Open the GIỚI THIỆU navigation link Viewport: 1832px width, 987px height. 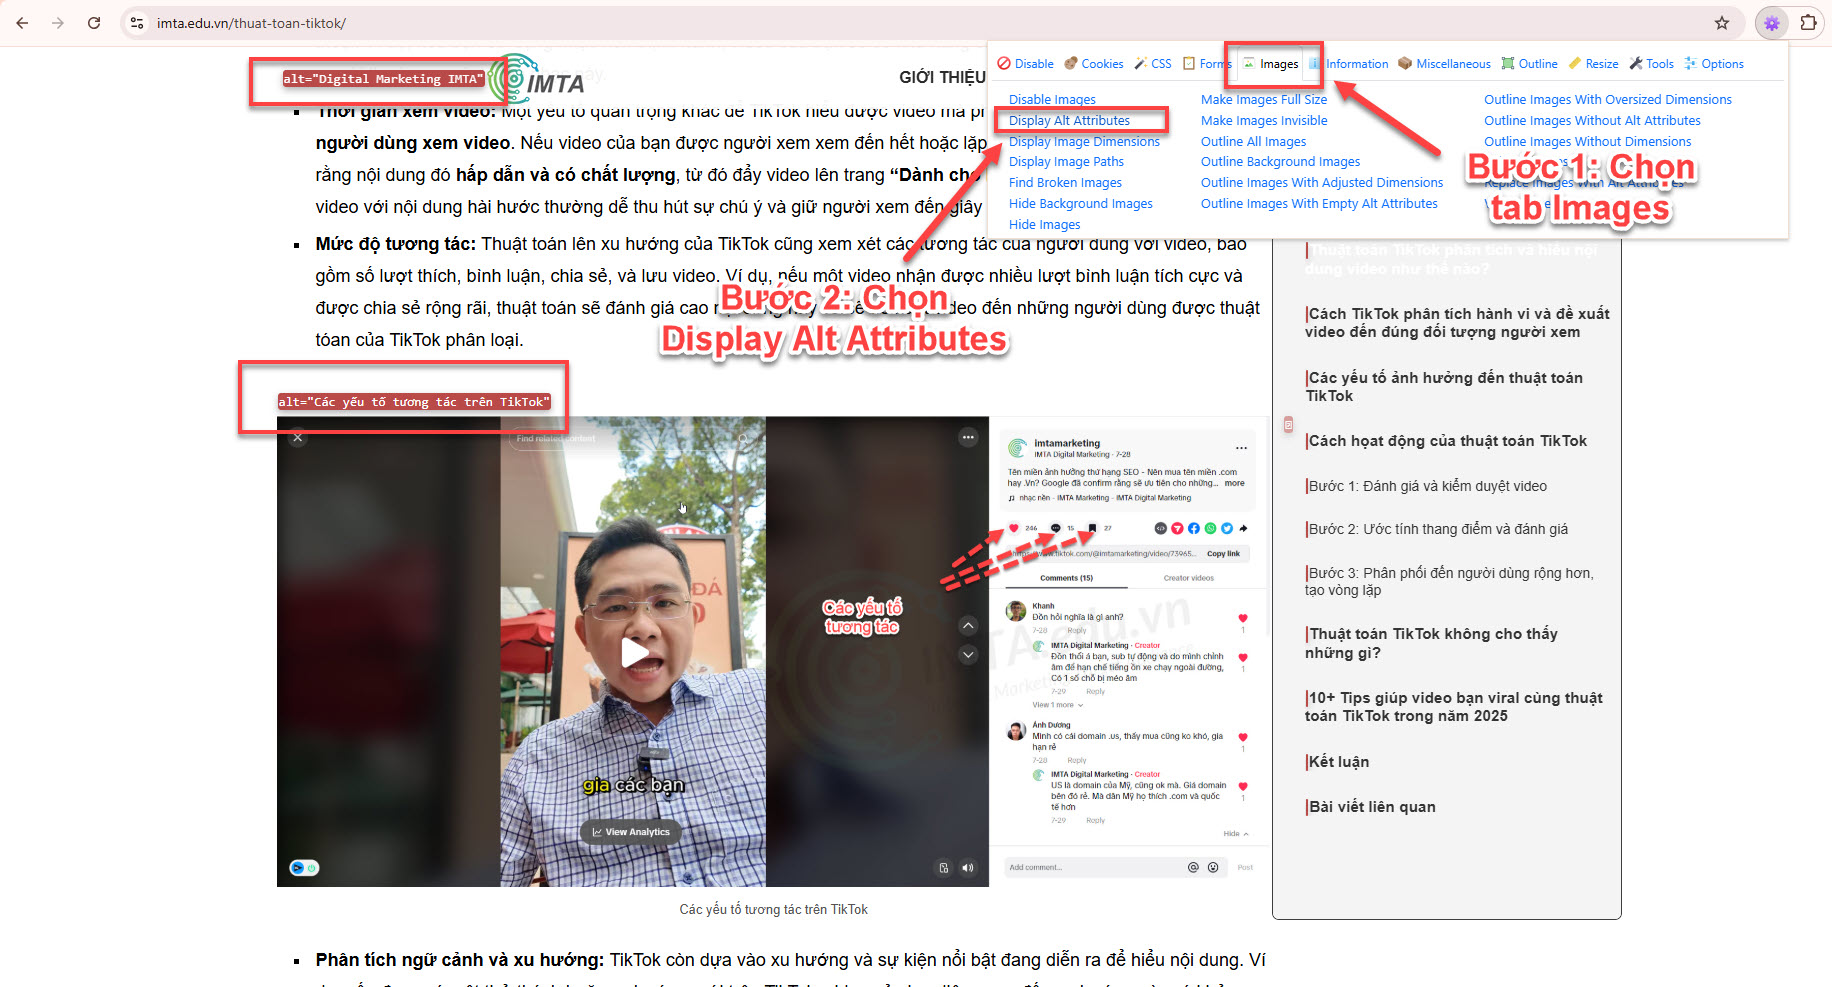(x=942, y=78)
